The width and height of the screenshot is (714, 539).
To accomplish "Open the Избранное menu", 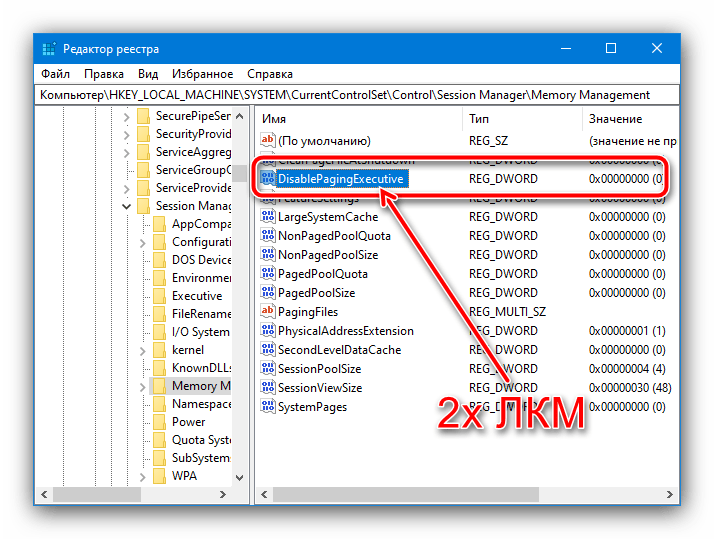I will (203, 74).
